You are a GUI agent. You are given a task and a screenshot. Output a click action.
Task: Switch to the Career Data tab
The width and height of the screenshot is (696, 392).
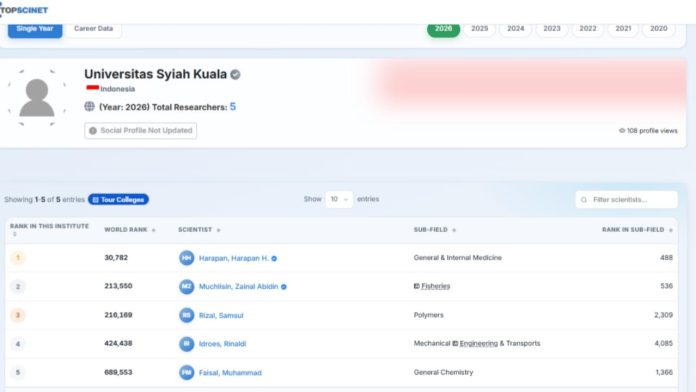94,29
